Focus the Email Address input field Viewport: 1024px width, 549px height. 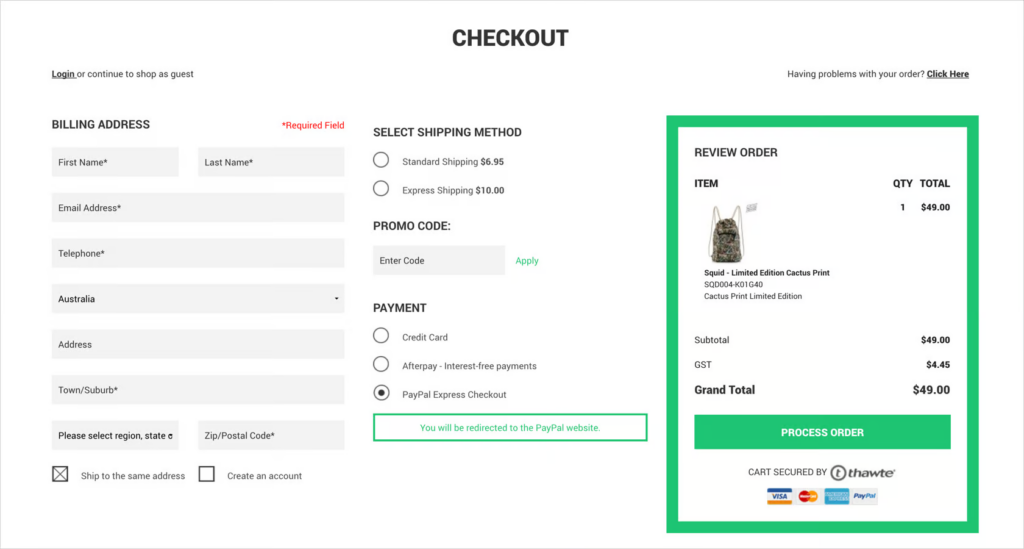click(x=198, y=208)
